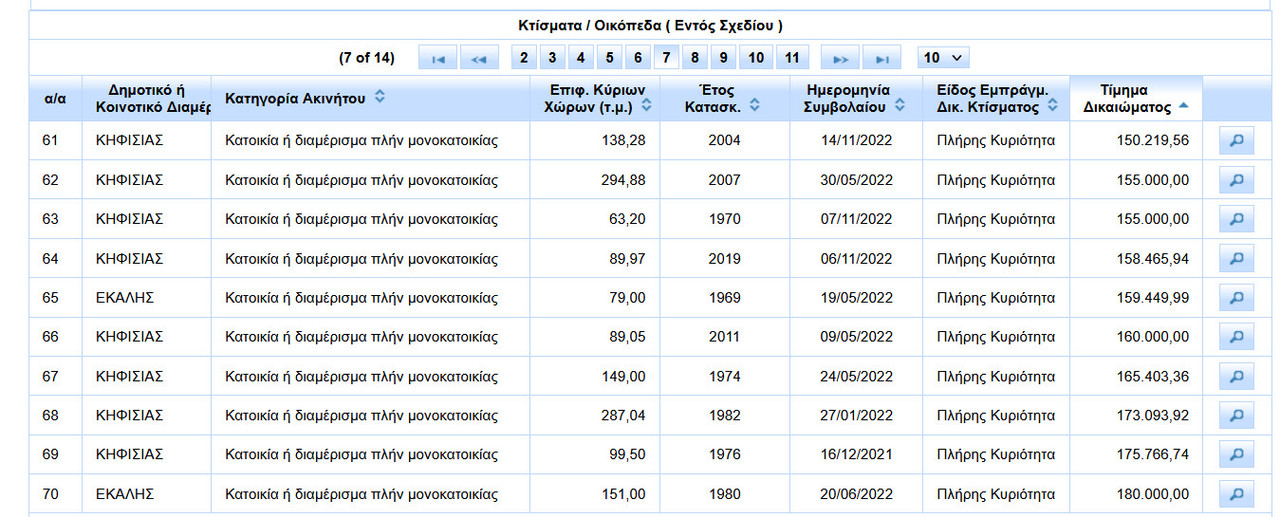Select price cell 173.093,92
This screenshot has height=517, width=1280.
(1136, 415)
